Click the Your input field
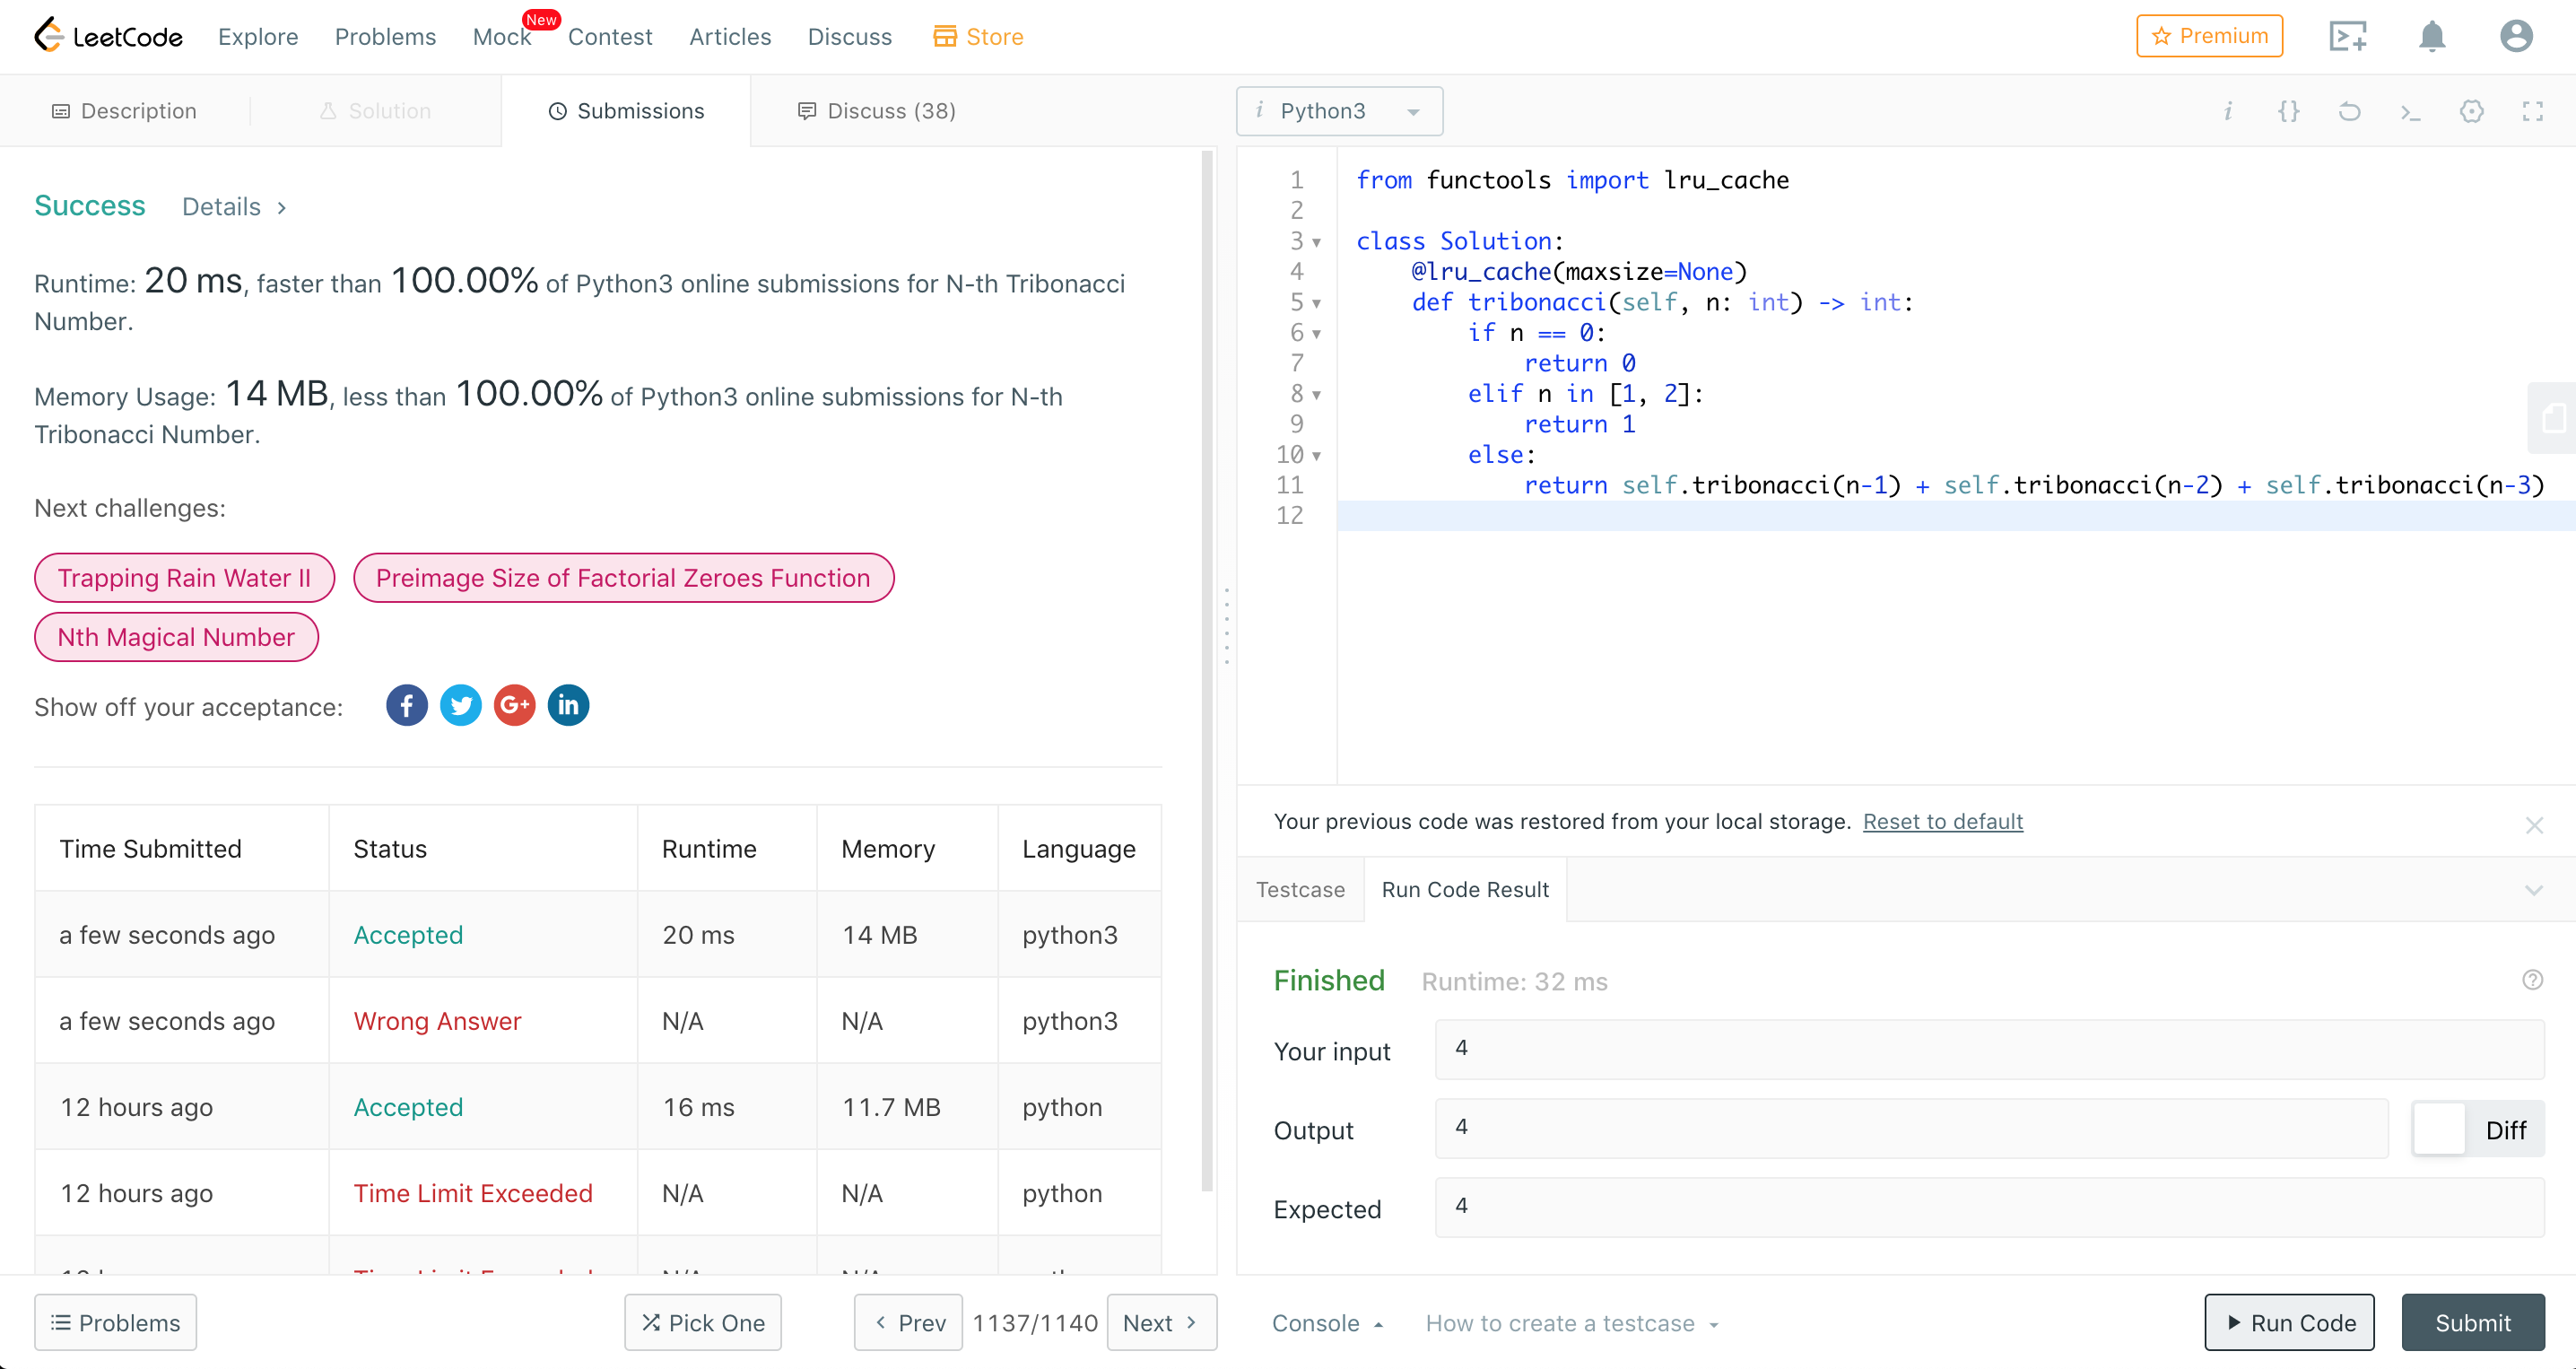Viewport: 2576px width, 1369px height. [1989, 1049]
